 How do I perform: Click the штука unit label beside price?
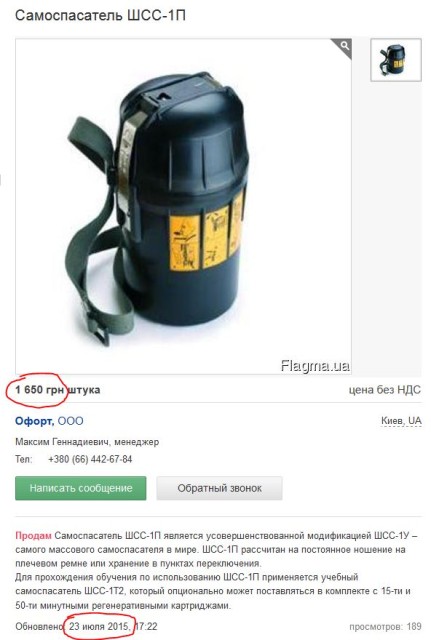click(84, 390)
